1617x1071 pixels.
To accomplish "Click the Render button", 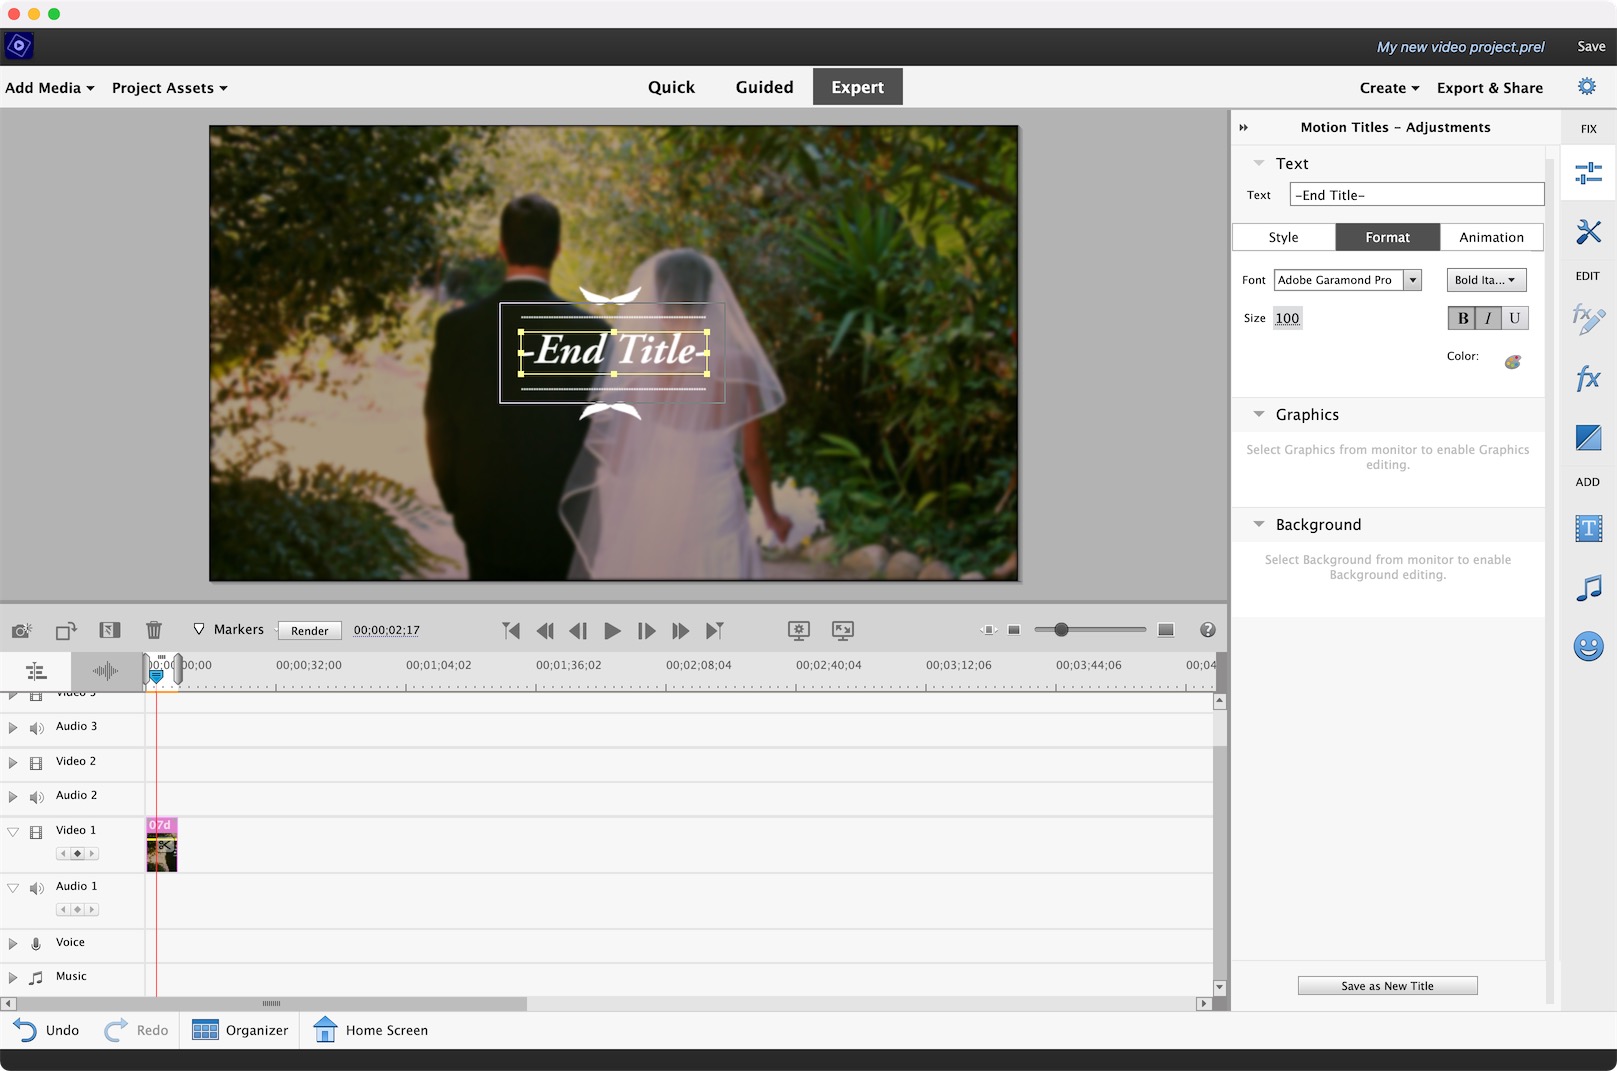I will coord(309,631).
